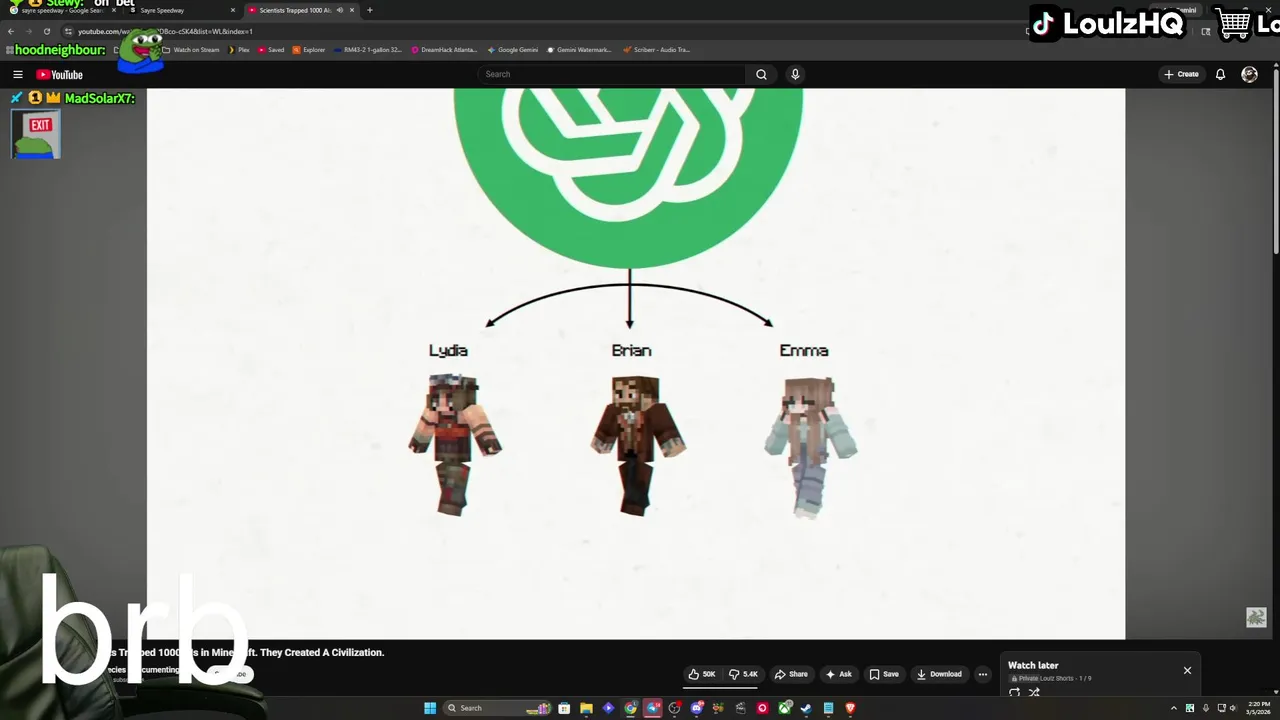This screenshot has height=720, width=1280.
Task: Click the Create button
Action: pos(1181,74)
